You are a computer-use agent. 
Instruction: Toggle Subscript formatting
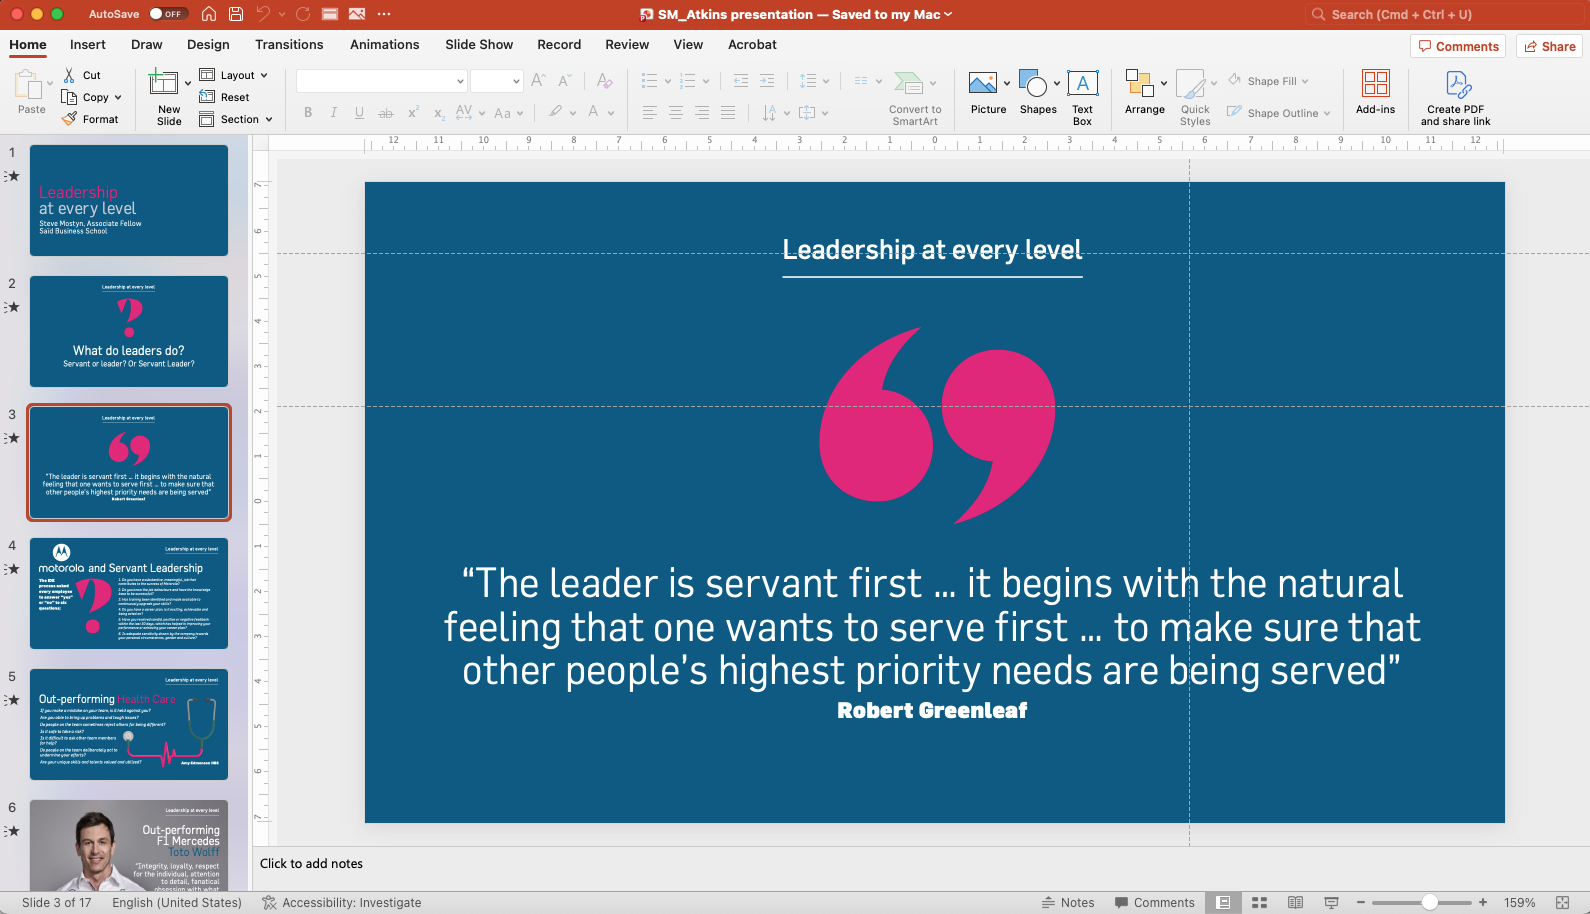pyautogui.click(x=439, y=113)
